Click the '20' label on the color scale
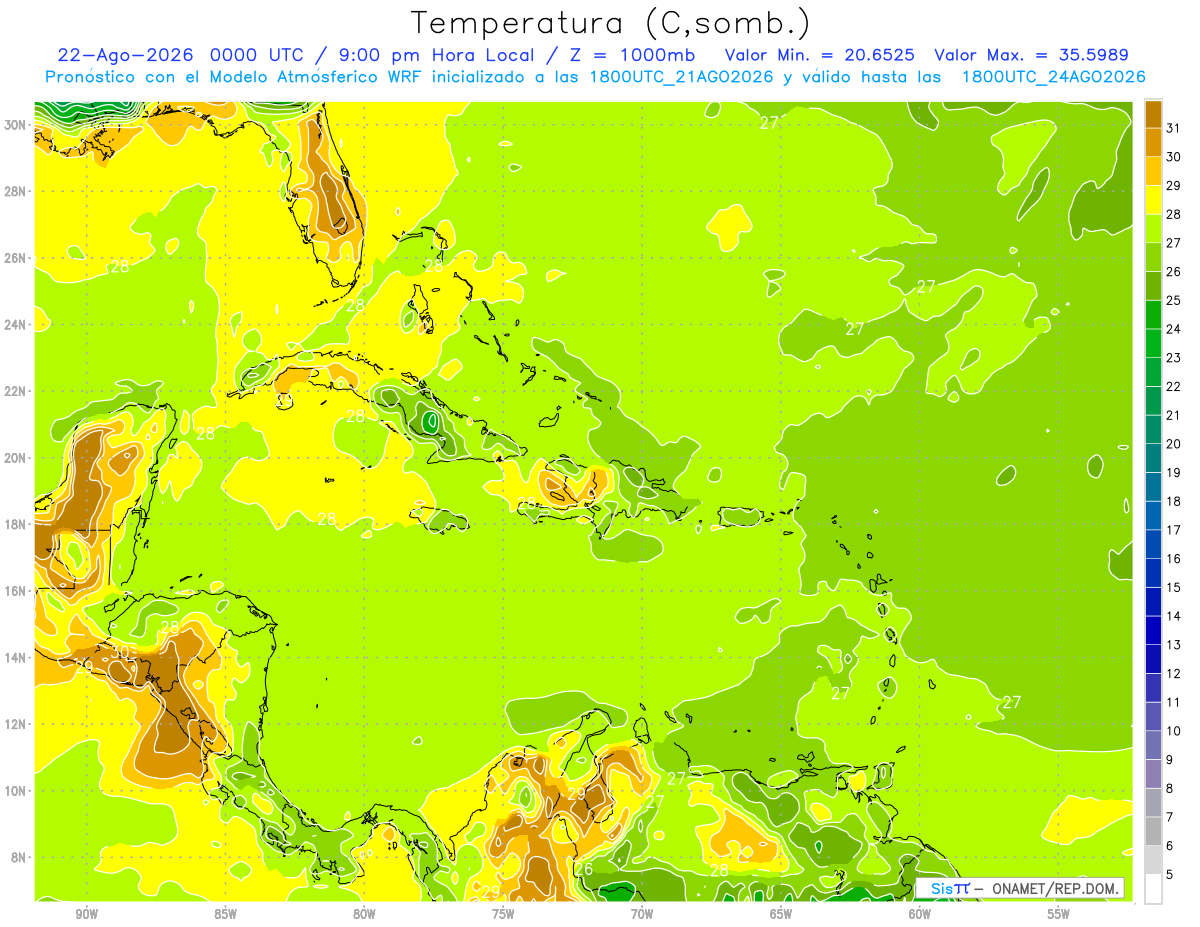This screenshot has height=927, width=1200. [1174, 444]
